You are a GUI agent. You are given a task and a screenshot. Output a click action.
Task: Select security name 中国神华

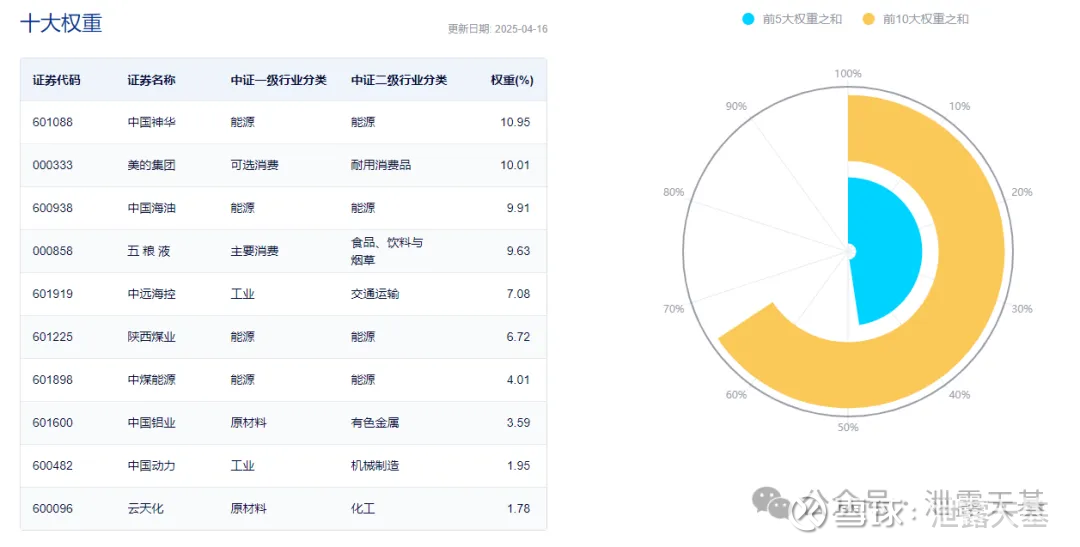point(152,122)
